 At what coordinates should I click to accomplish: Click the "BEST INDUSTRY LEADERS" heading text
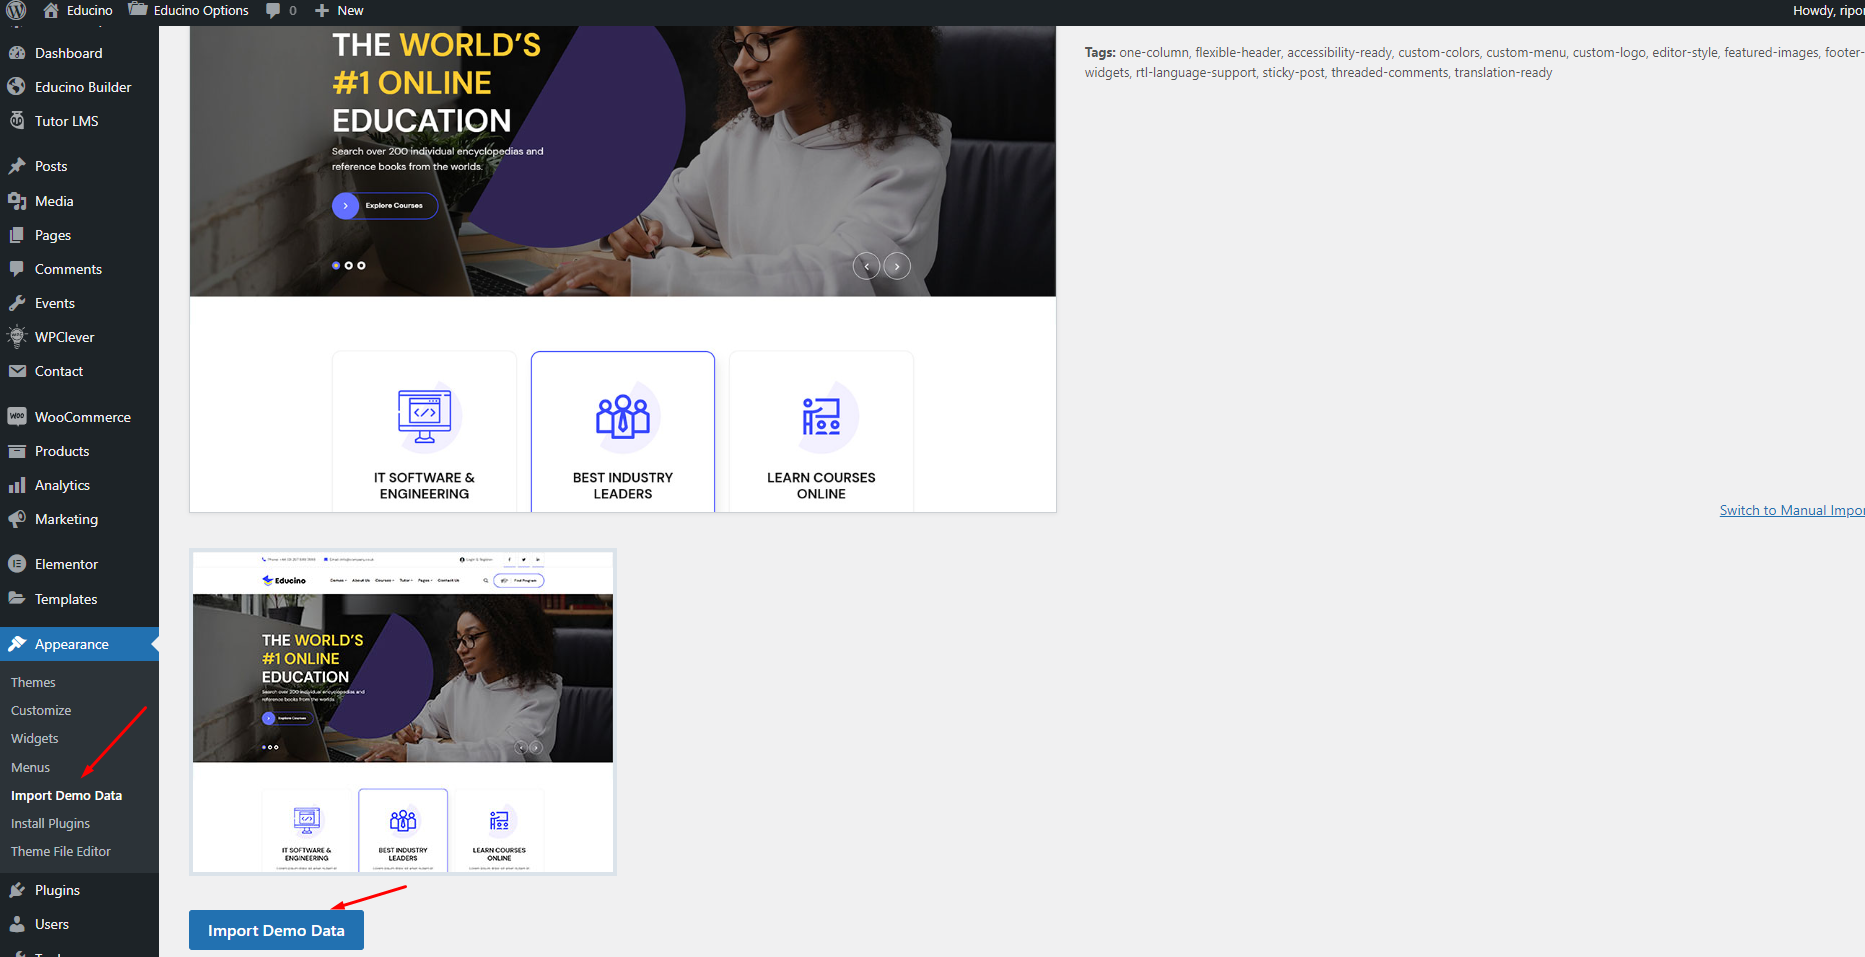point(623,485)
